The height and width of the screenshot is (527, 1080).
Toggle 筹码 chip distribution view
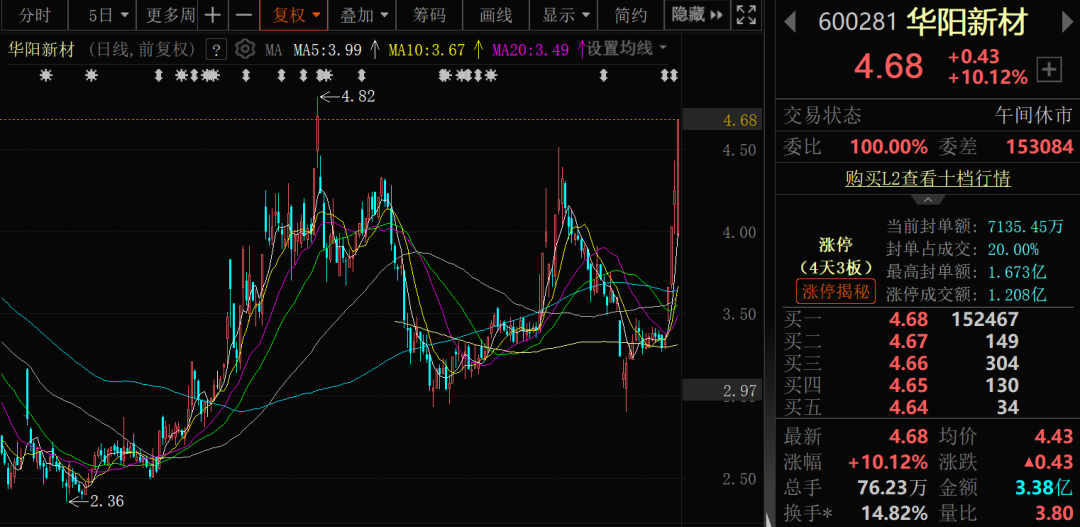430,15
